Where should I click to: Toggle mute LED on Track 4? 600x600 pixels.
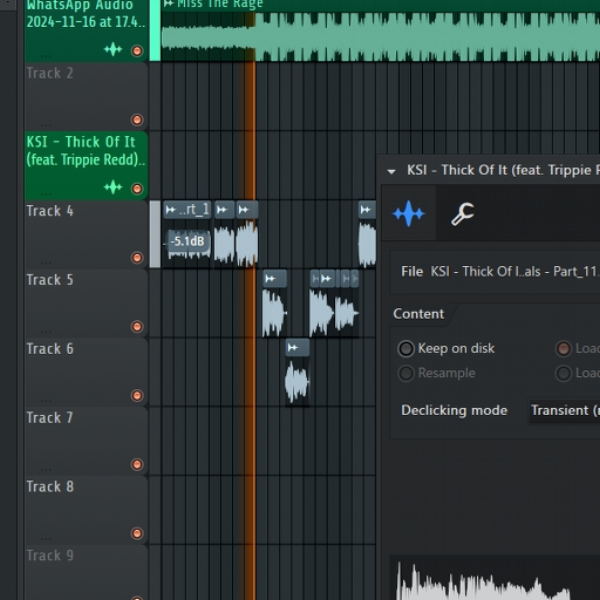[x=137, y=258]
